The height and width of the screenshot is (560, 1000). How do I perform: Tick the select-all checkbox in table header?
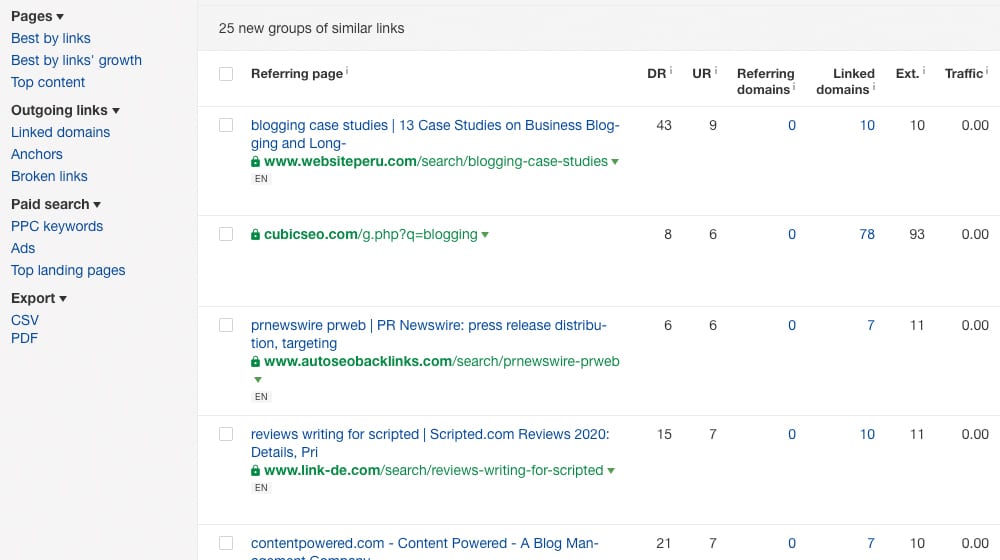click(x=226, y=74)
